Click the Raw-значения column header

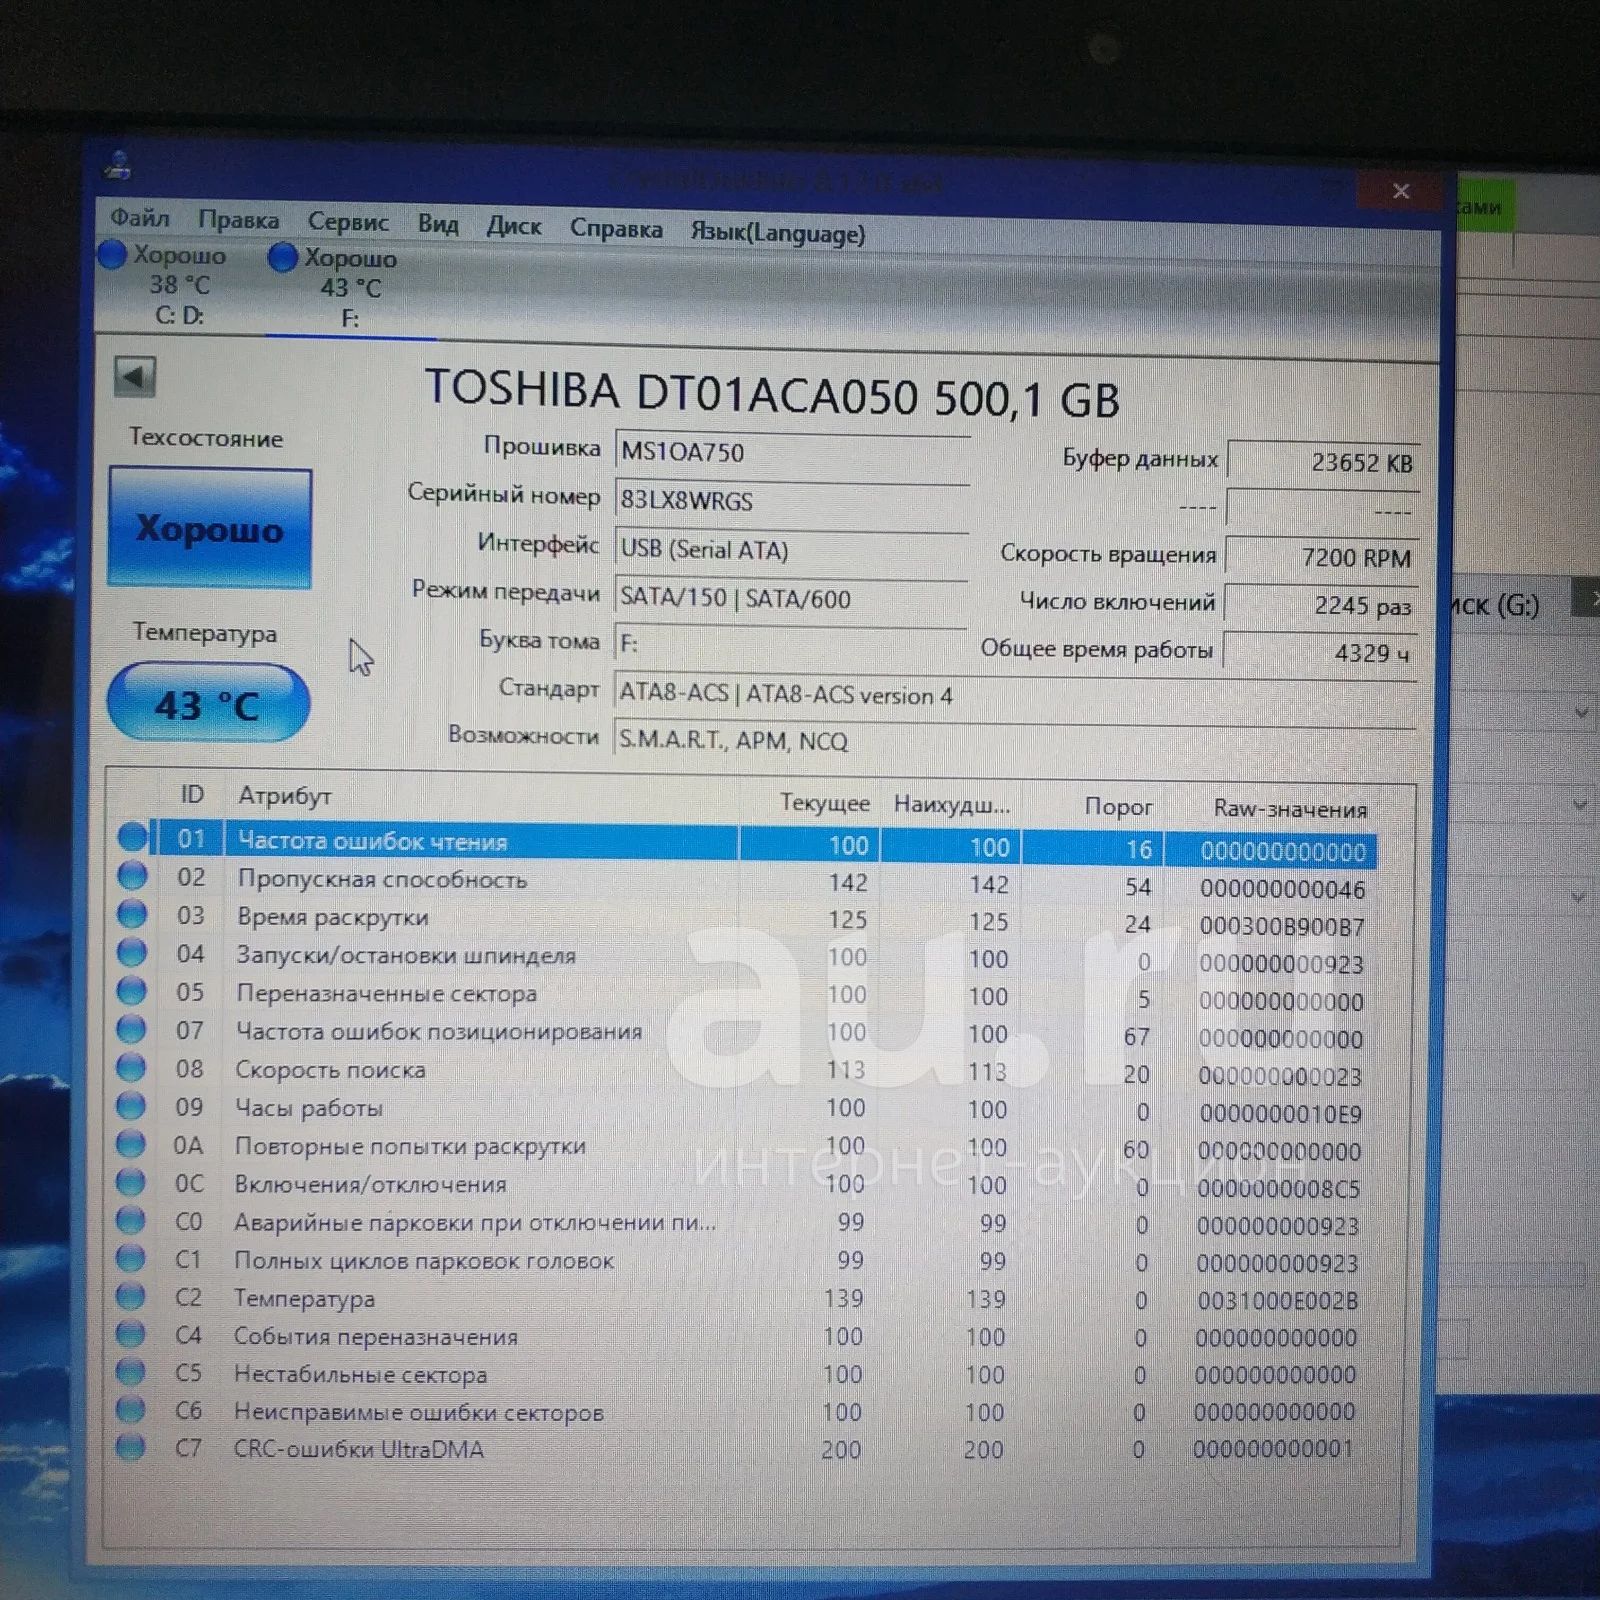pos(1289,809)
